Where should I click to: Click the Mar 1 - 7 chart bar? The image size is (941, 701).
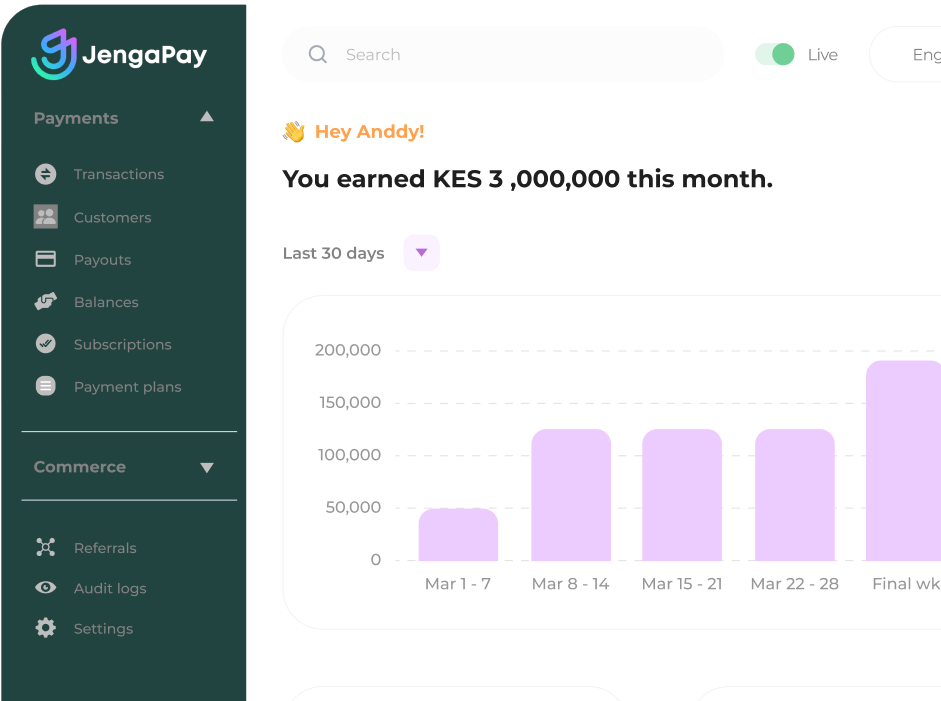pos(458,535)
